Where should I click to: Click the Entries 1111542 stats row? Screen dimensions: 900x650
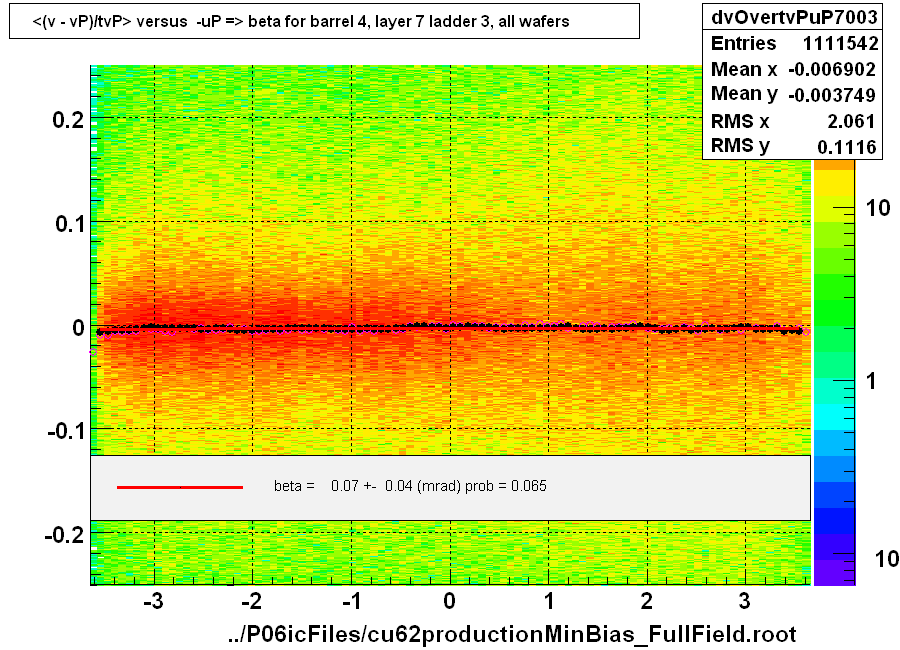pos(794,43)
